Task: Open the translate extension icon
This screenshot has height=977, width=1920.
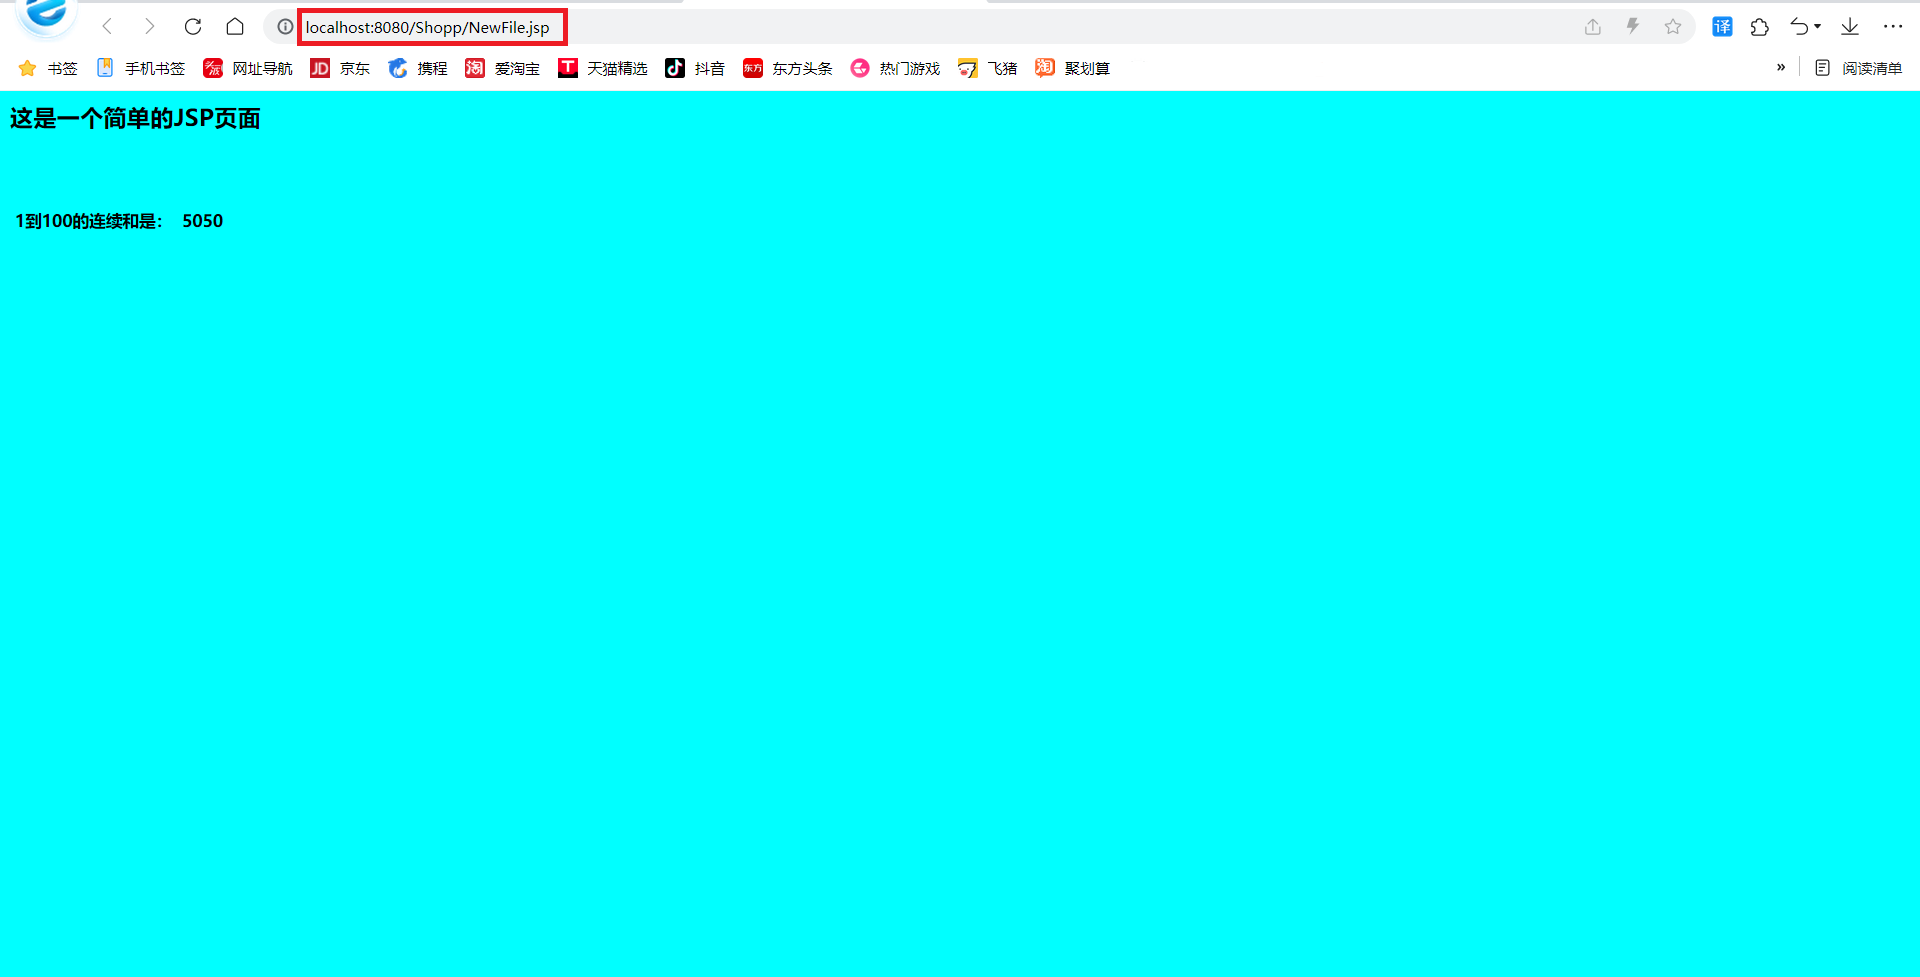Action: pyautogui.click(x=1722, y=27)
